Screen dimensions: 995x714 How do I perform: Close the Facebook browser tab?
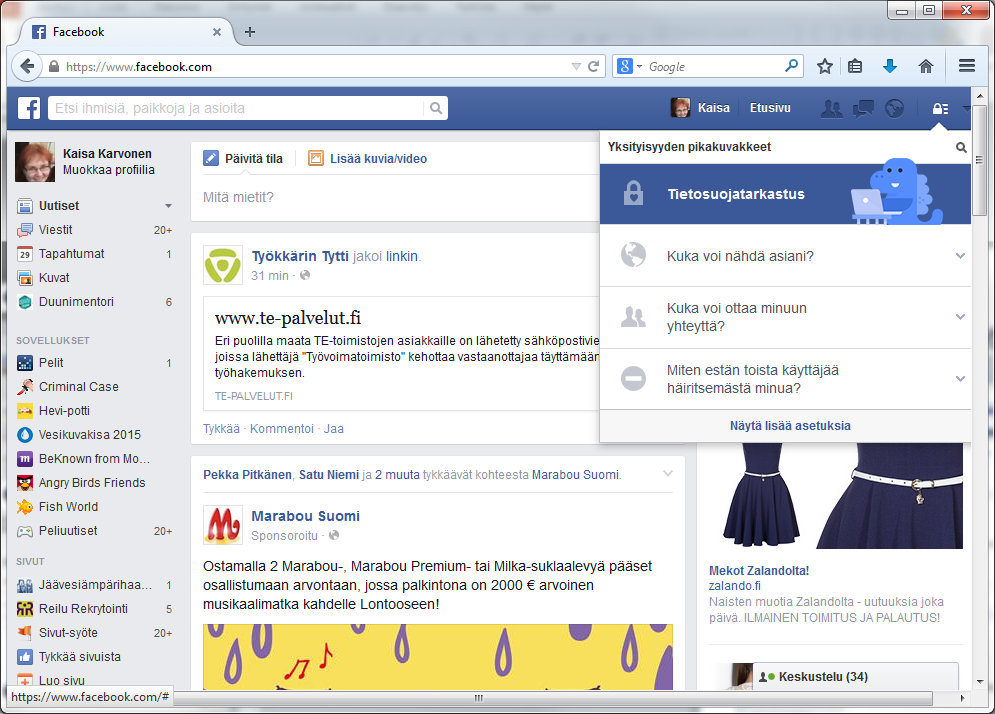(217, 32)
